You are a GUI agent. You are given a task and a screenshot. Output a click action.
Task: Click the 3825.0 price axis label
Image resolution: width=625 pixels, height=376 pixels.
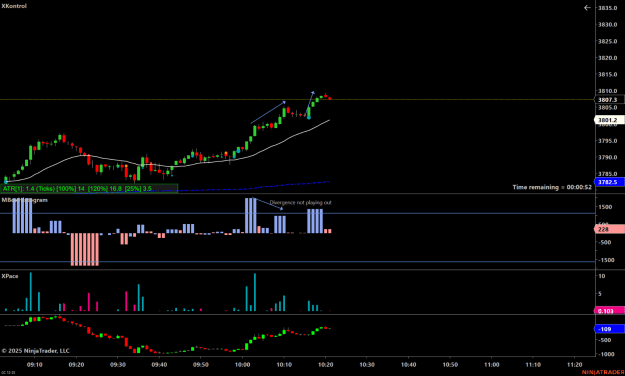[x=607, y=41]
